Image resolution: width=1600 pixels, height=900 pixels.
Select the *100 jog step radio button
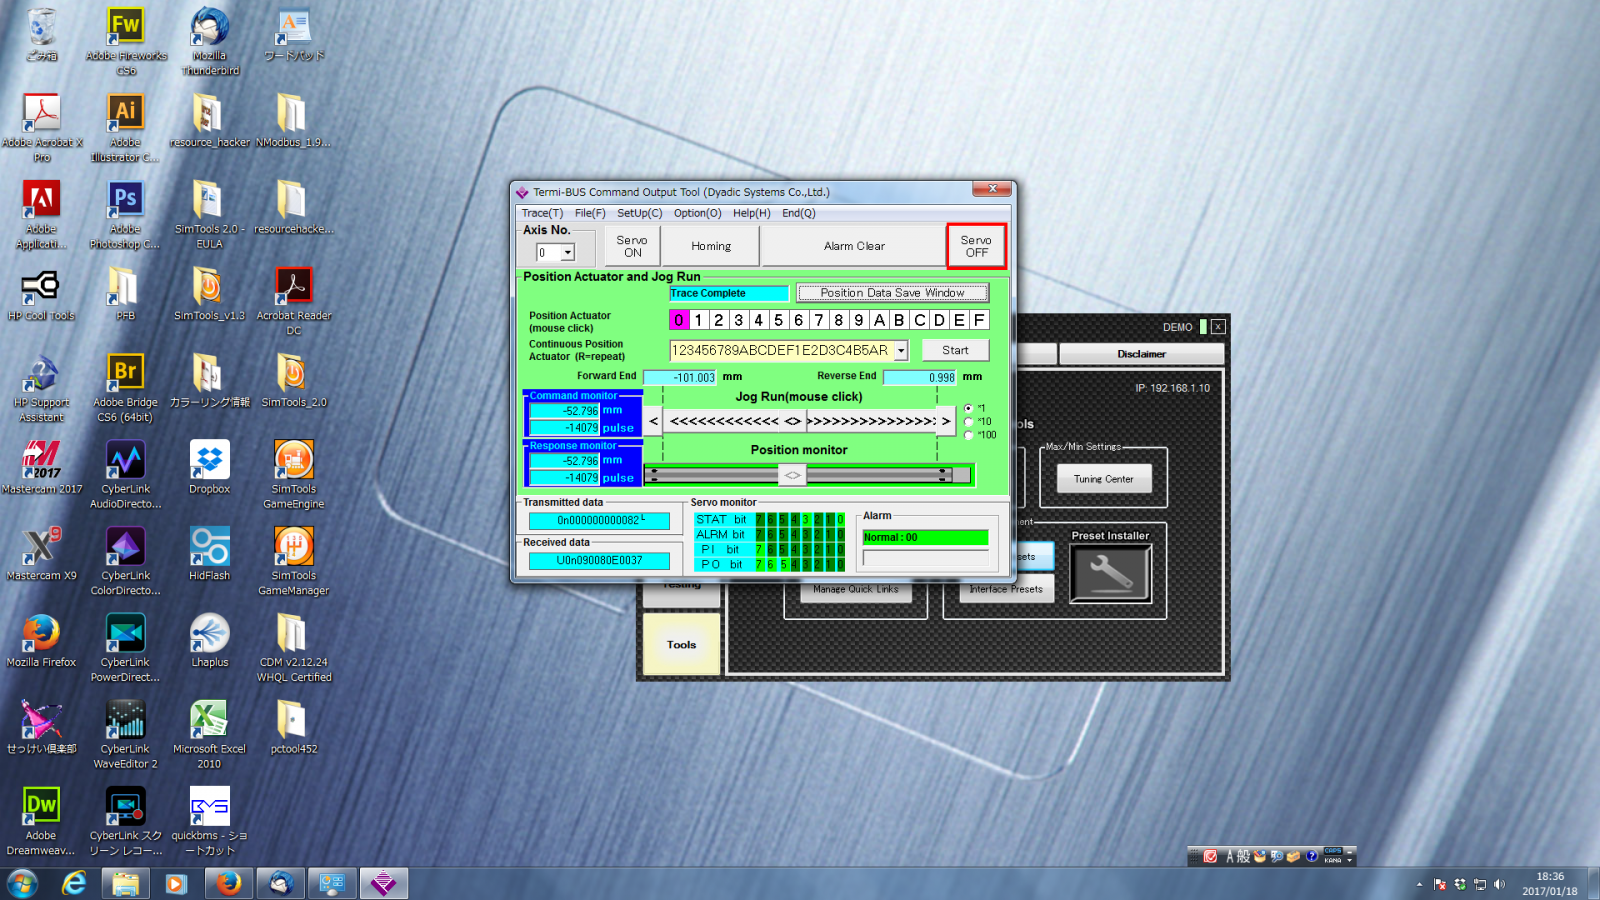[968, 435]
